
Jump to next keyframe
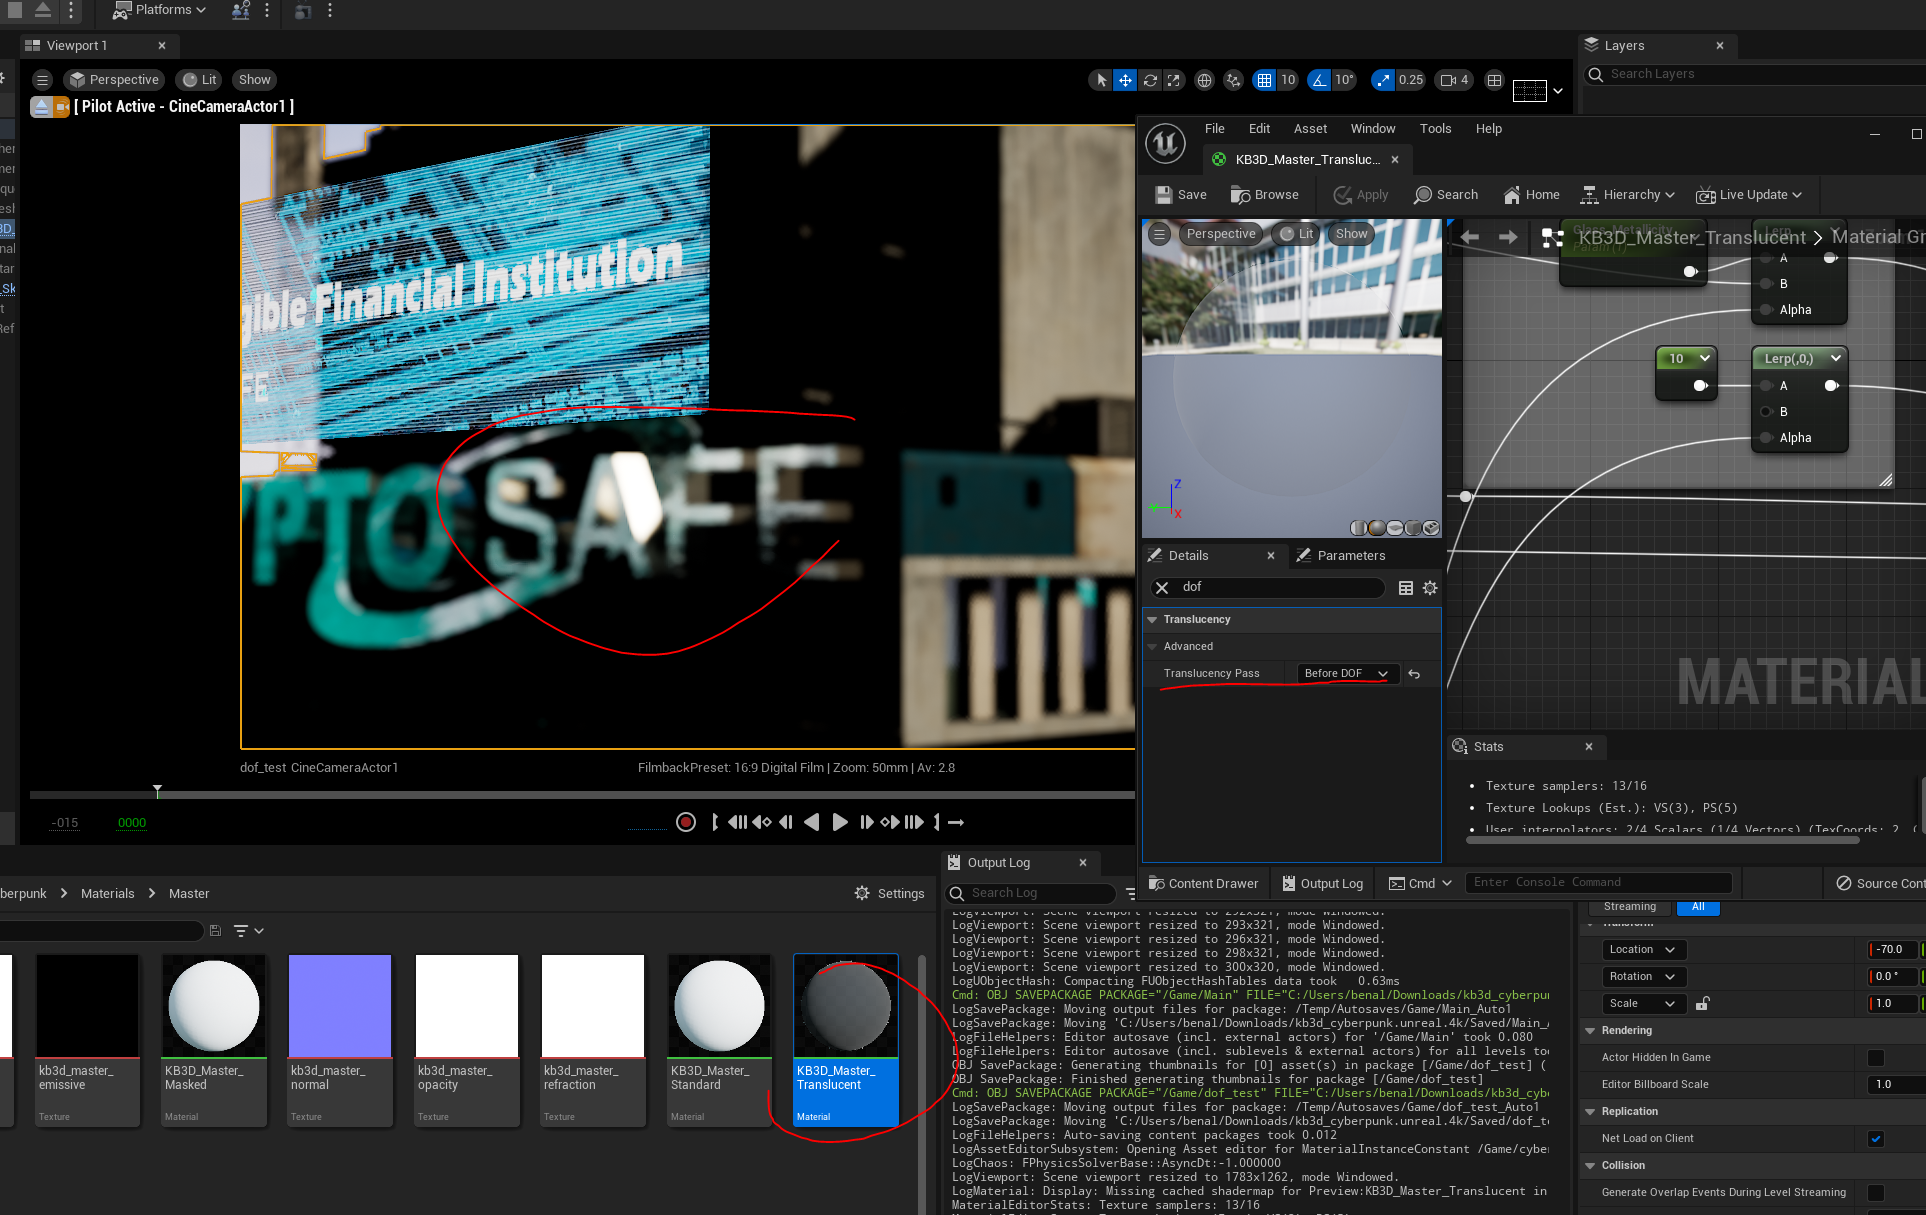click(890, 822)
